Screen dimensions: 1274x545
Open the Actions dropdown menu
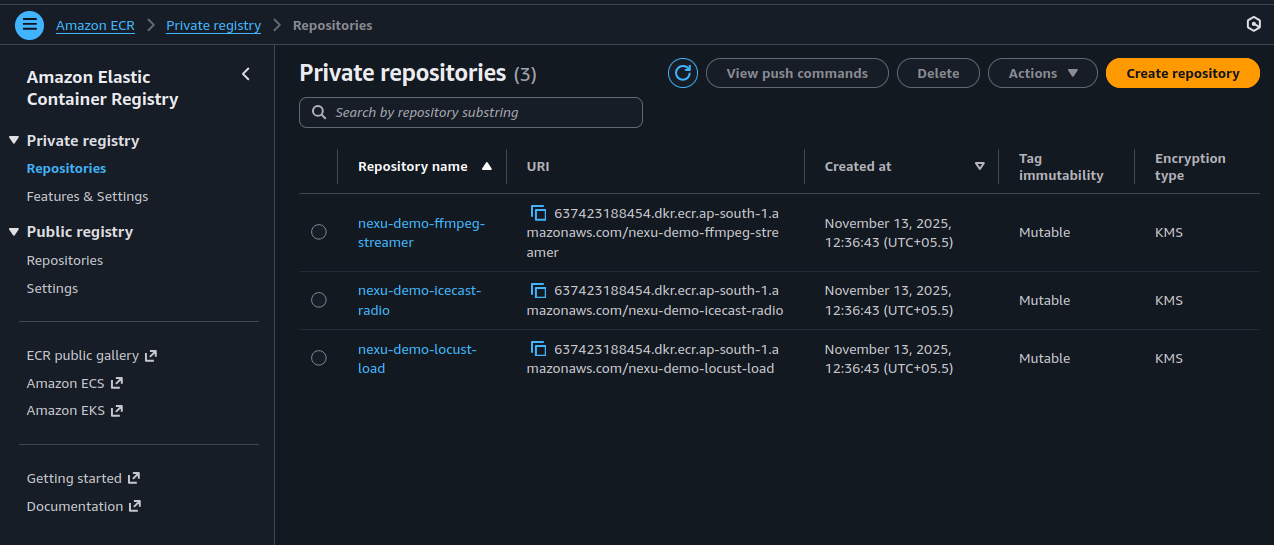1043,73
